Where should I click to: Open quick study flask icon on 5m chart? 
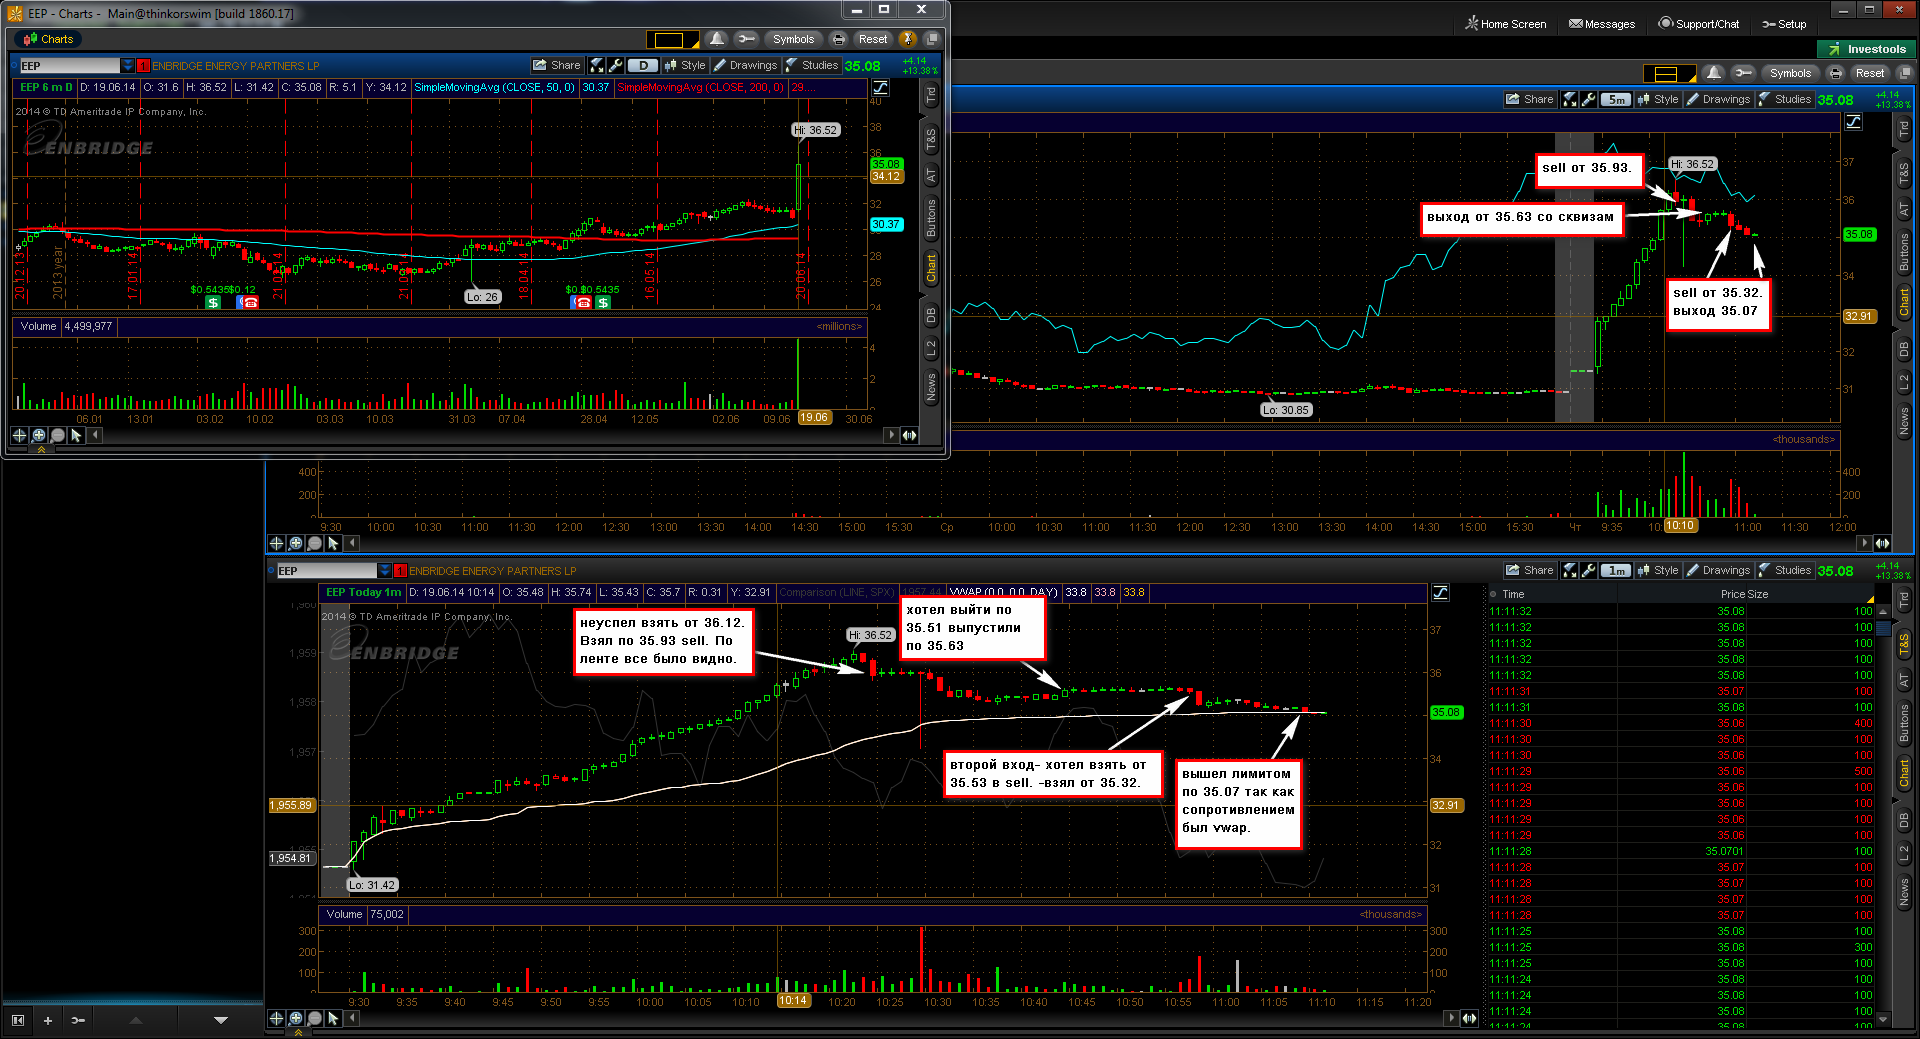pos(1570,99)
